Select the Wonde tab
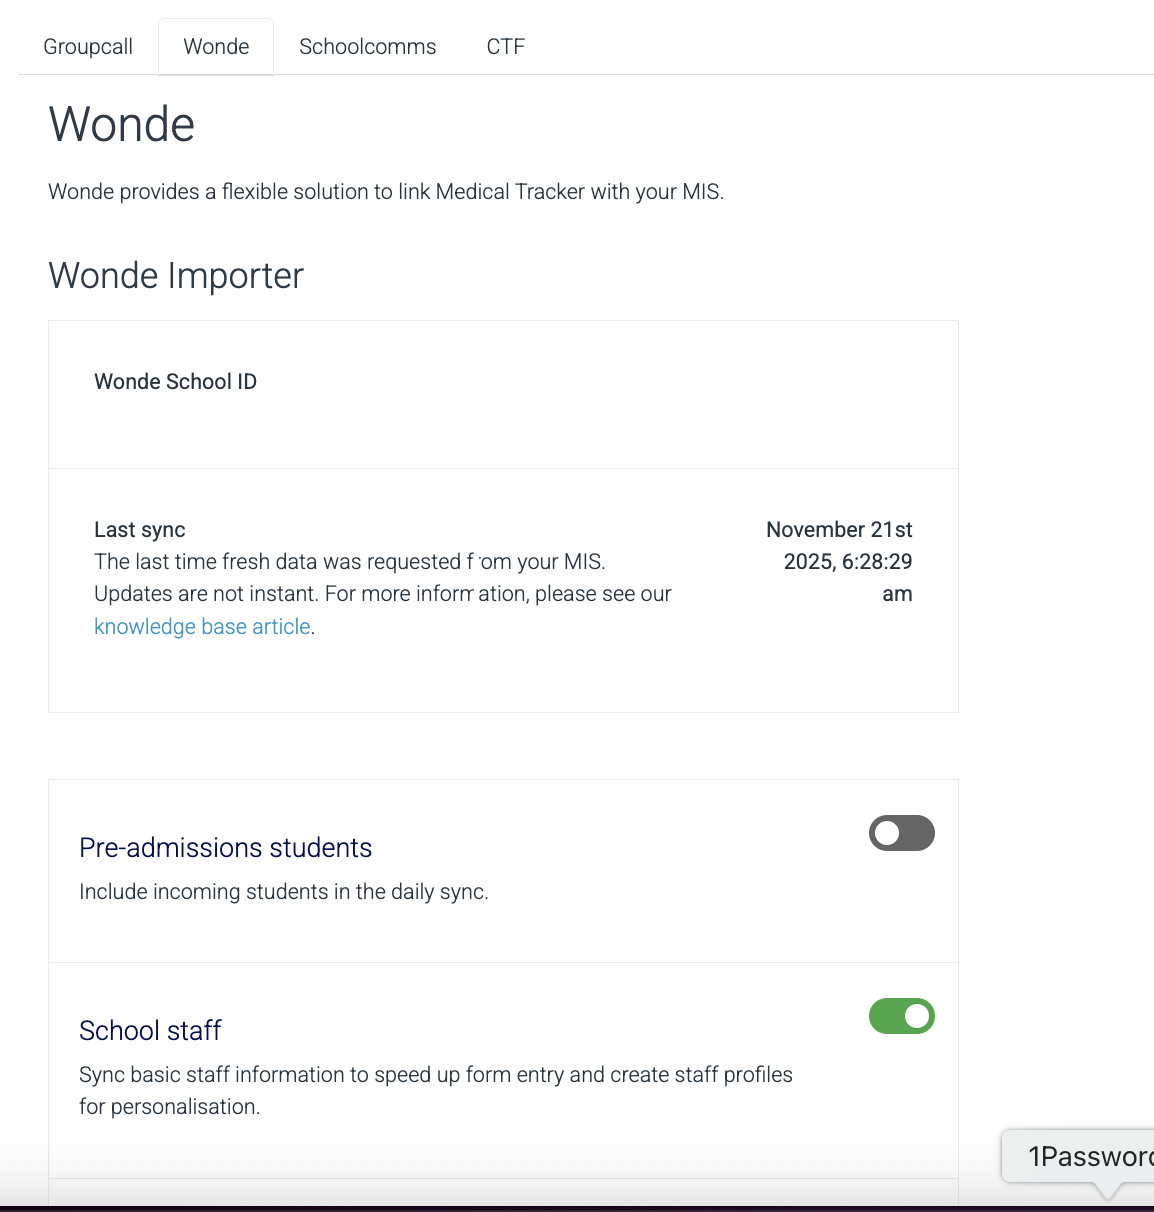 coord(216,47)
